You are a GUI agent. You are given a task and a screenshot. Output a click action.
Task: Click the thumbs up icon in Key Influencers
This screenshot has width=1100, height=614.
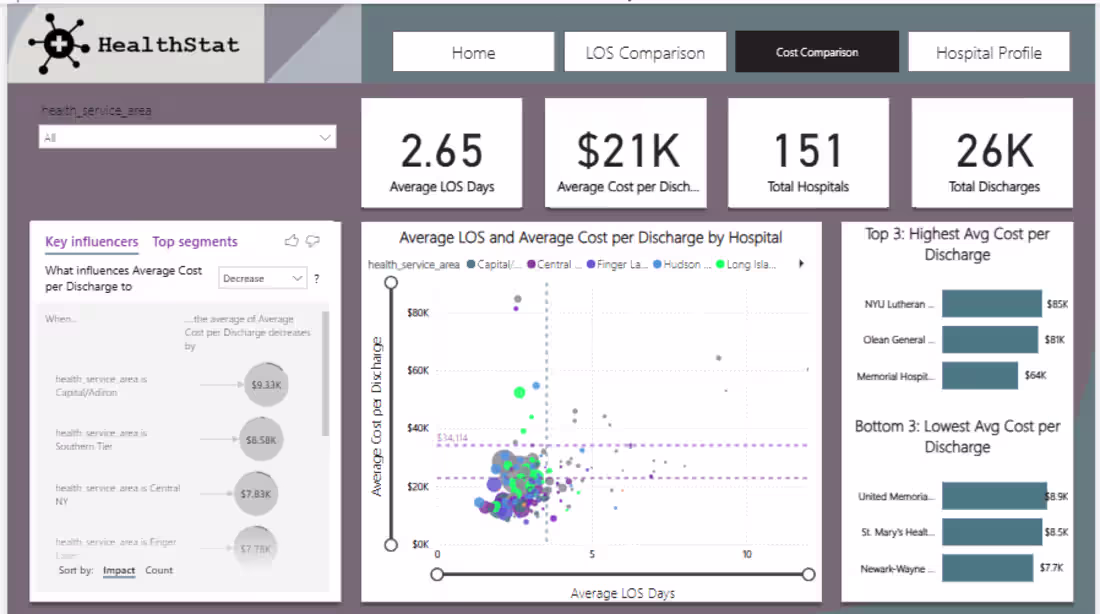click(x=291, y=240)
